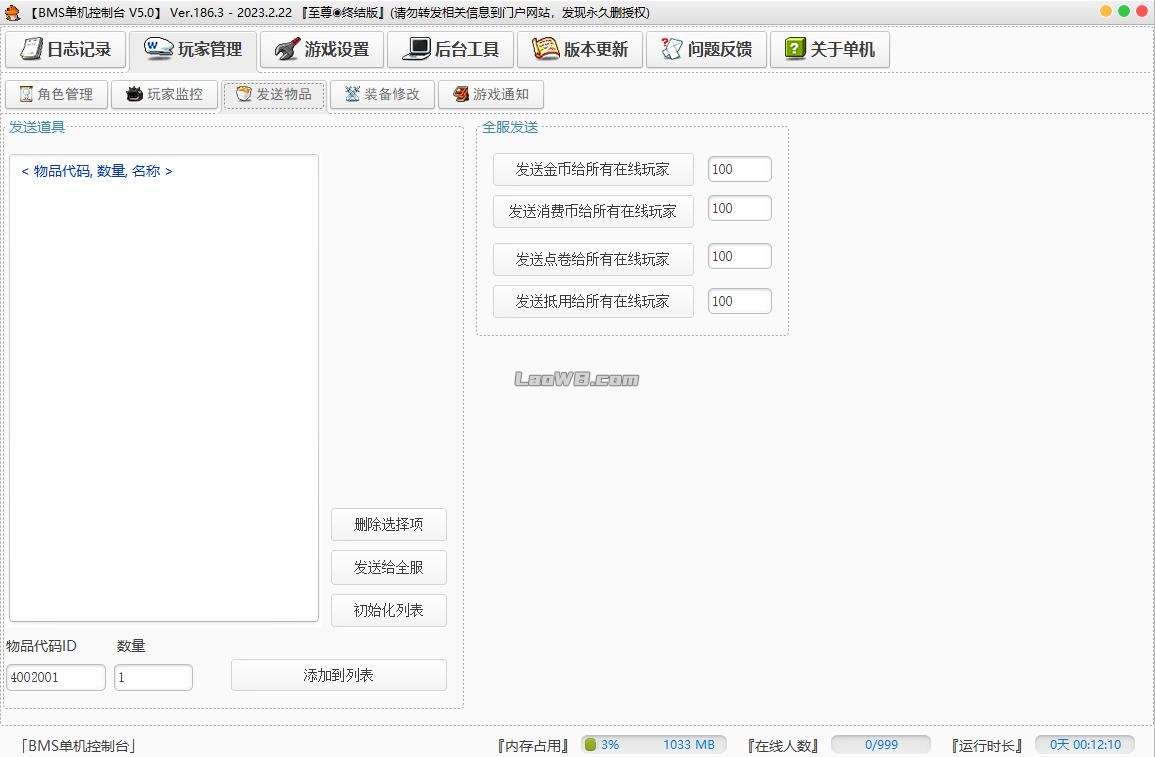This screenshot has width=1155, height=757.
Task: Click the 初始化列表 button
Action: (389, 610)
